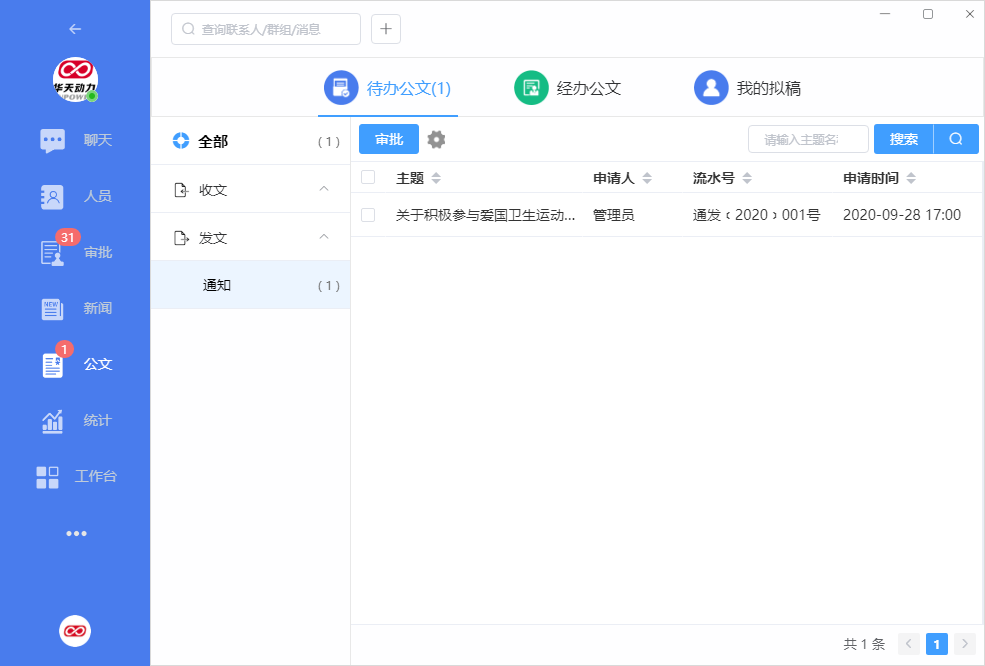985x666 pixels.
Task: Click the more options ellipsis in sidebar
Action: click(76, 533)
